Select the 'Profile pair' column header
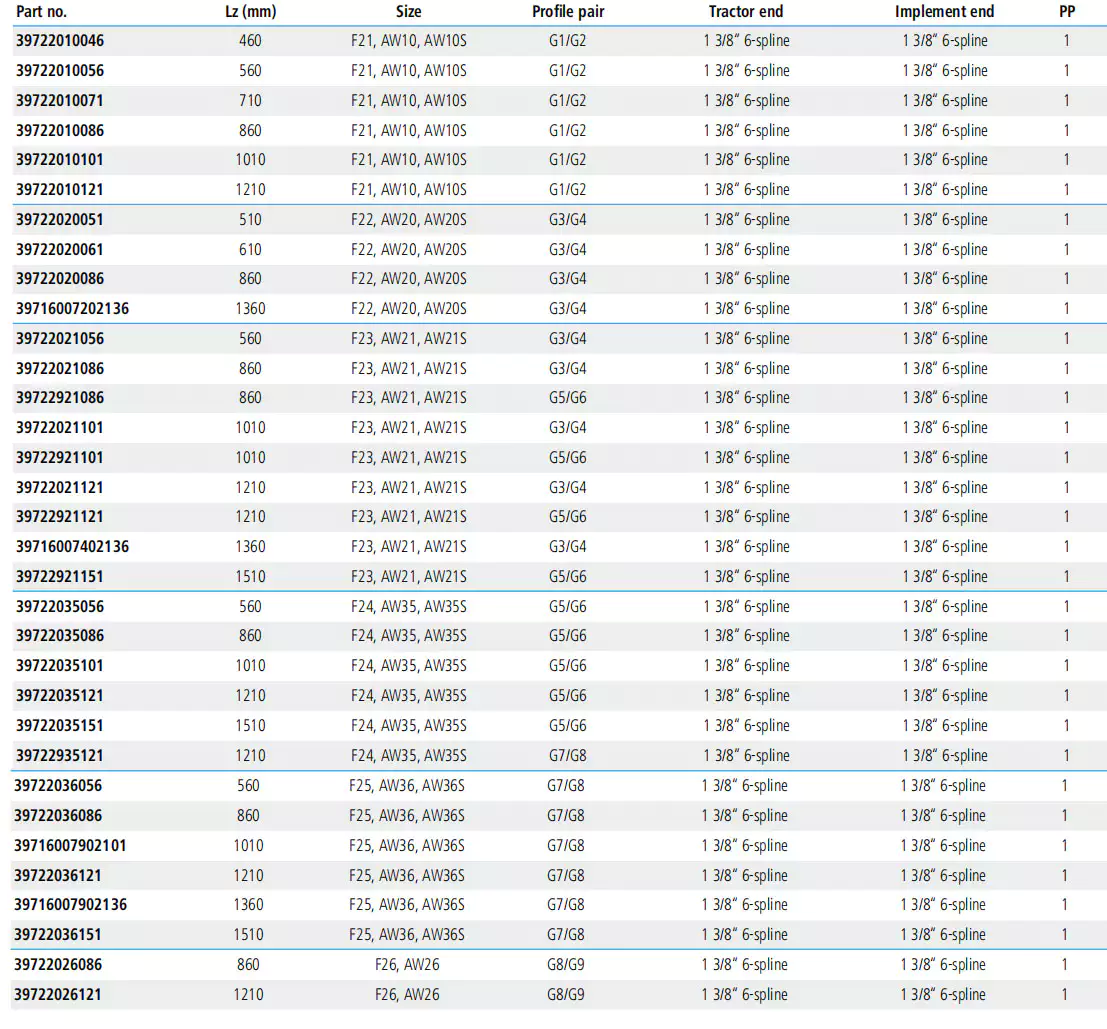 coord(568,12)
